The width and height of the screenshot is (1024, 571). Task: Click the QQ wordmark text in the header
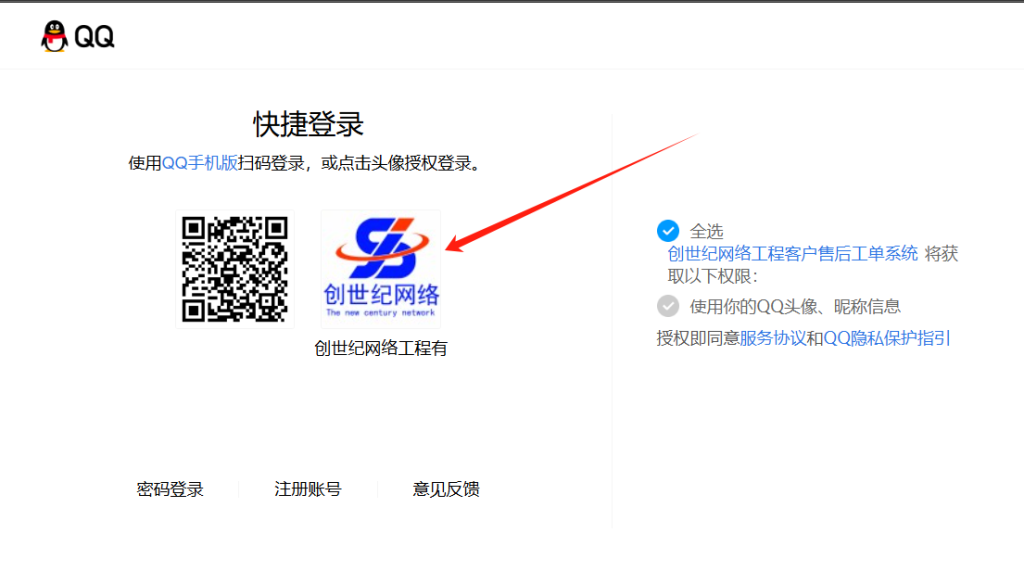(94, 37)
